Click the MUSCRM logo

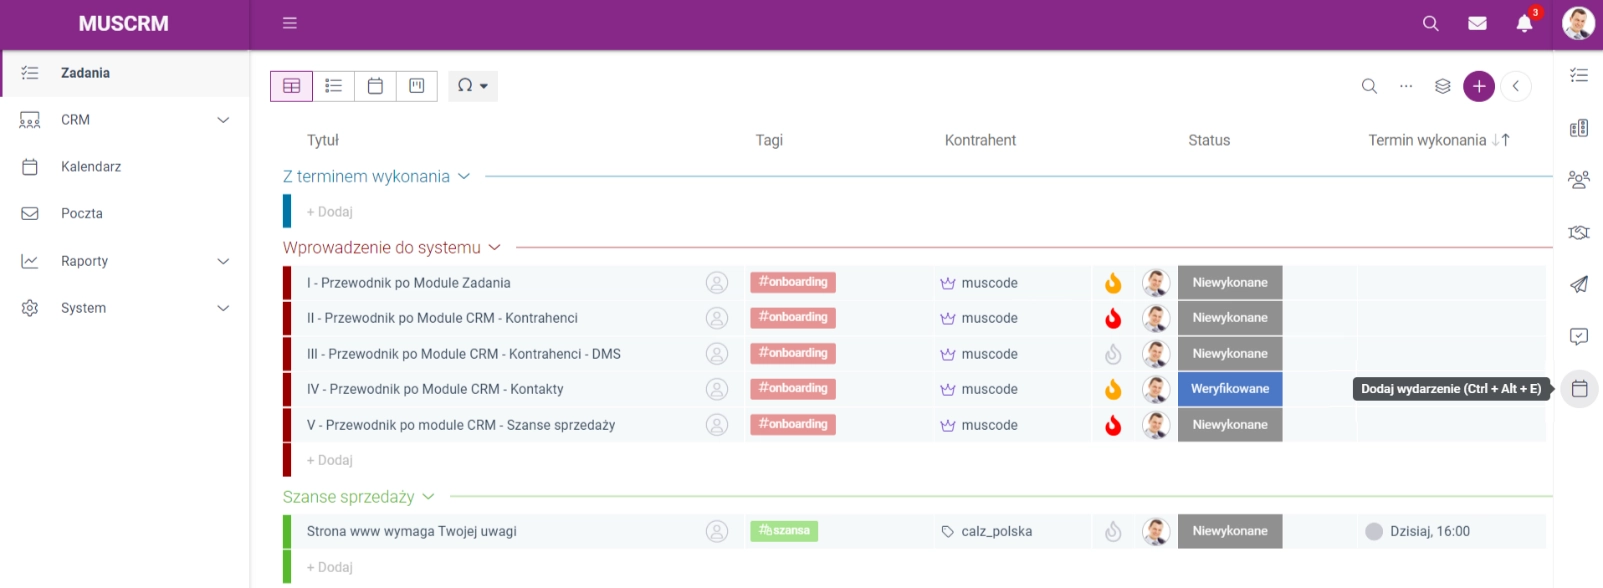coord(124,23)
